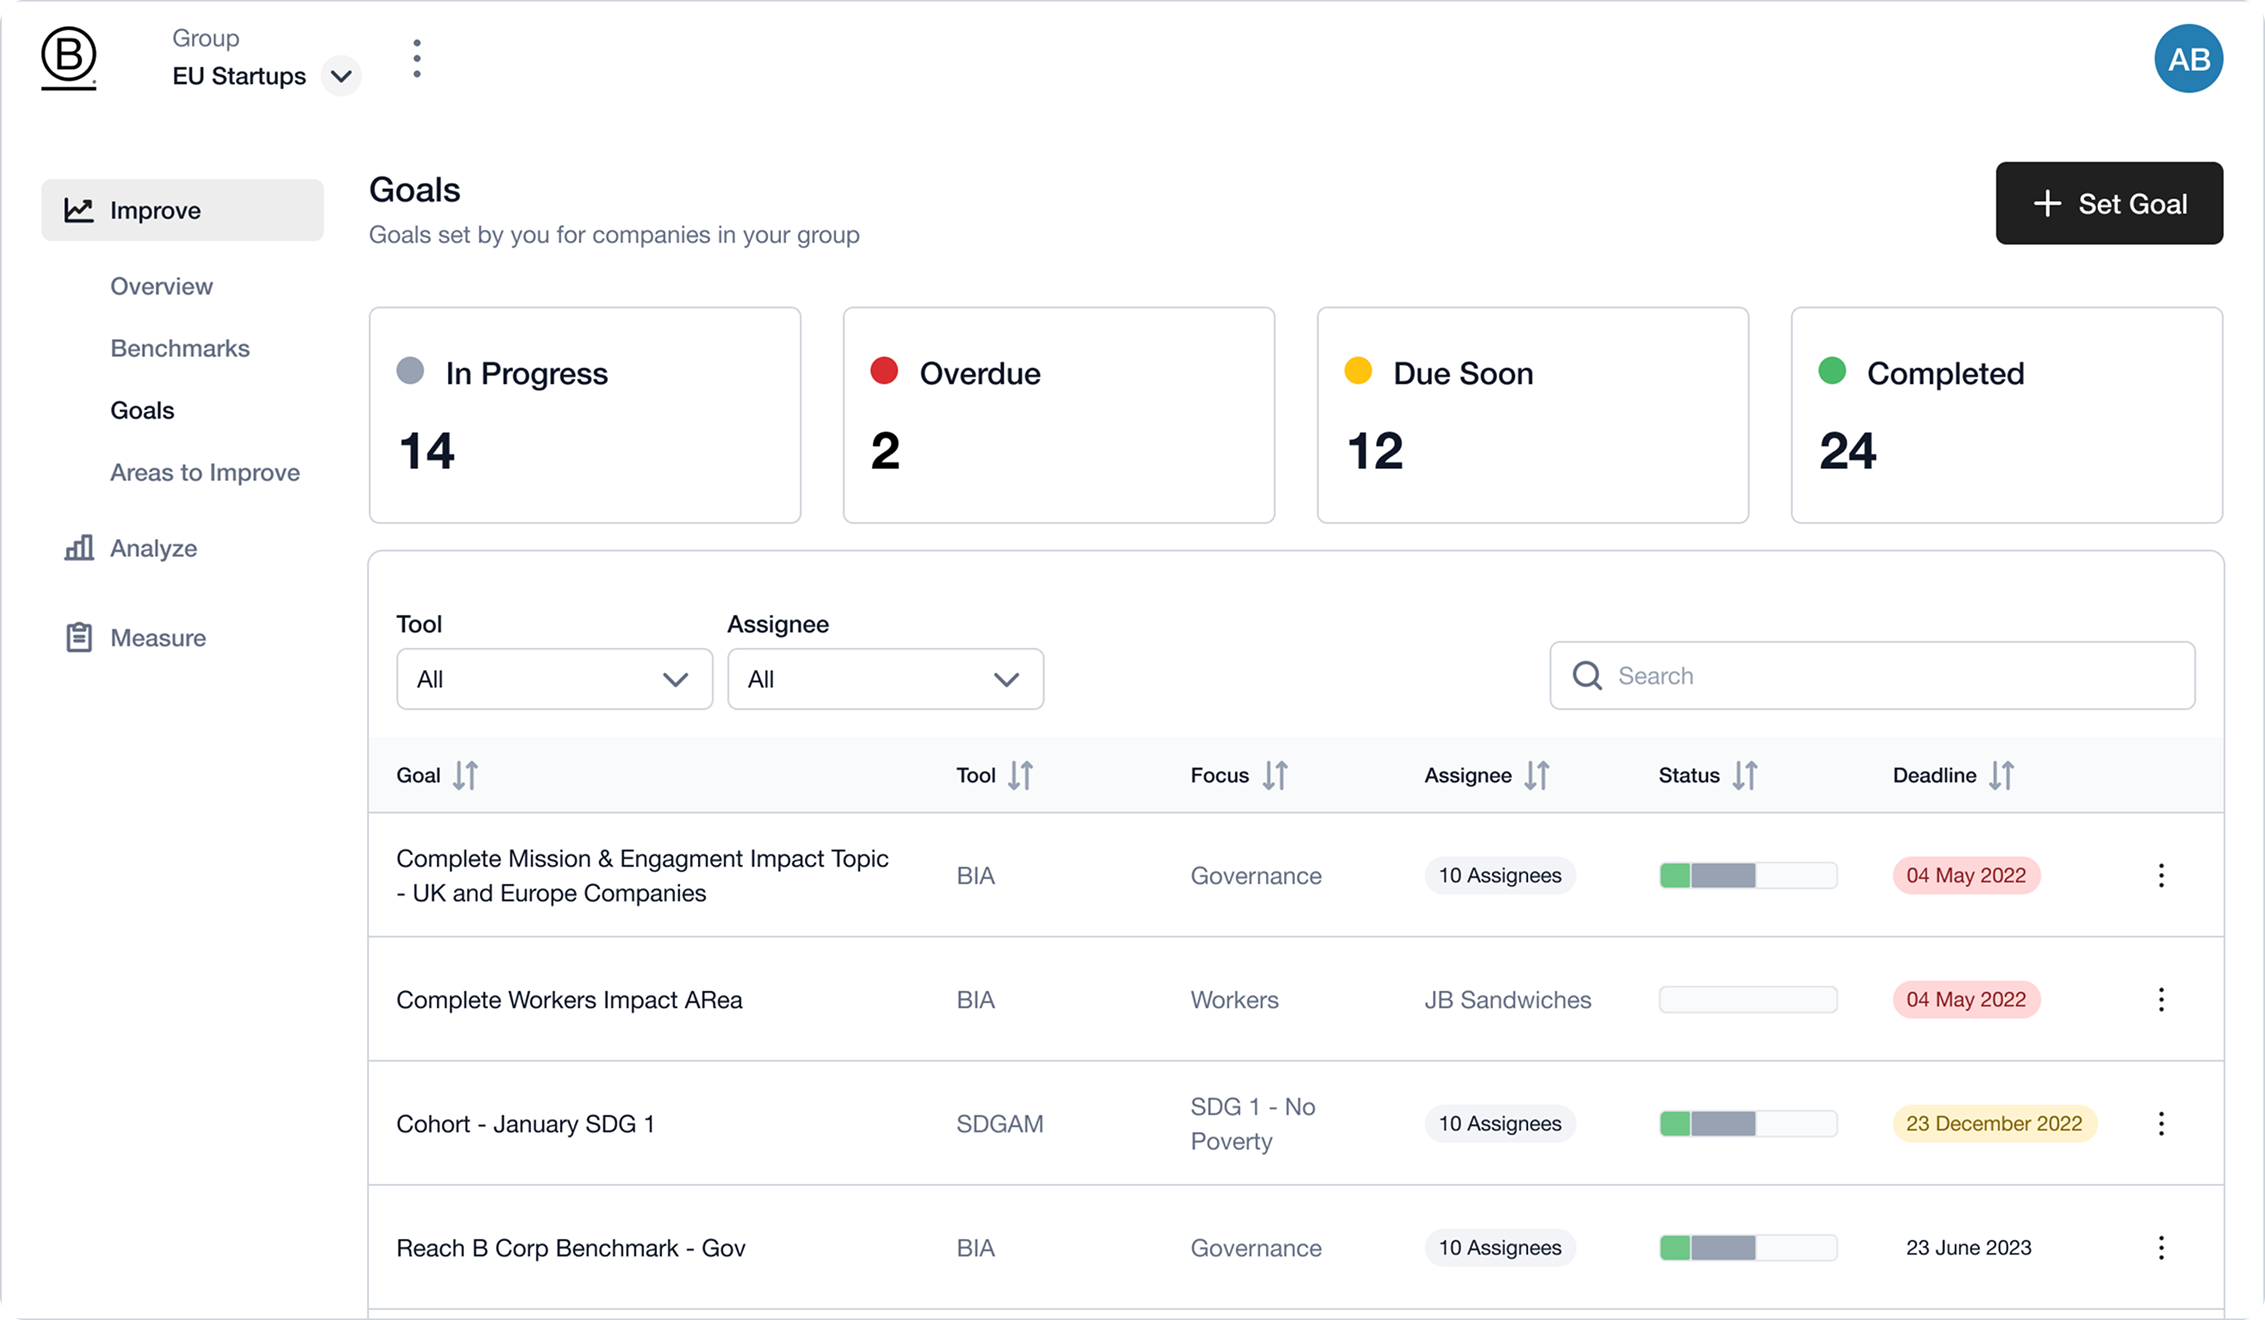Click the 23 December 2022 deadline badge
Screen dimensions: 2265x1320
tap(1994, 1123)
